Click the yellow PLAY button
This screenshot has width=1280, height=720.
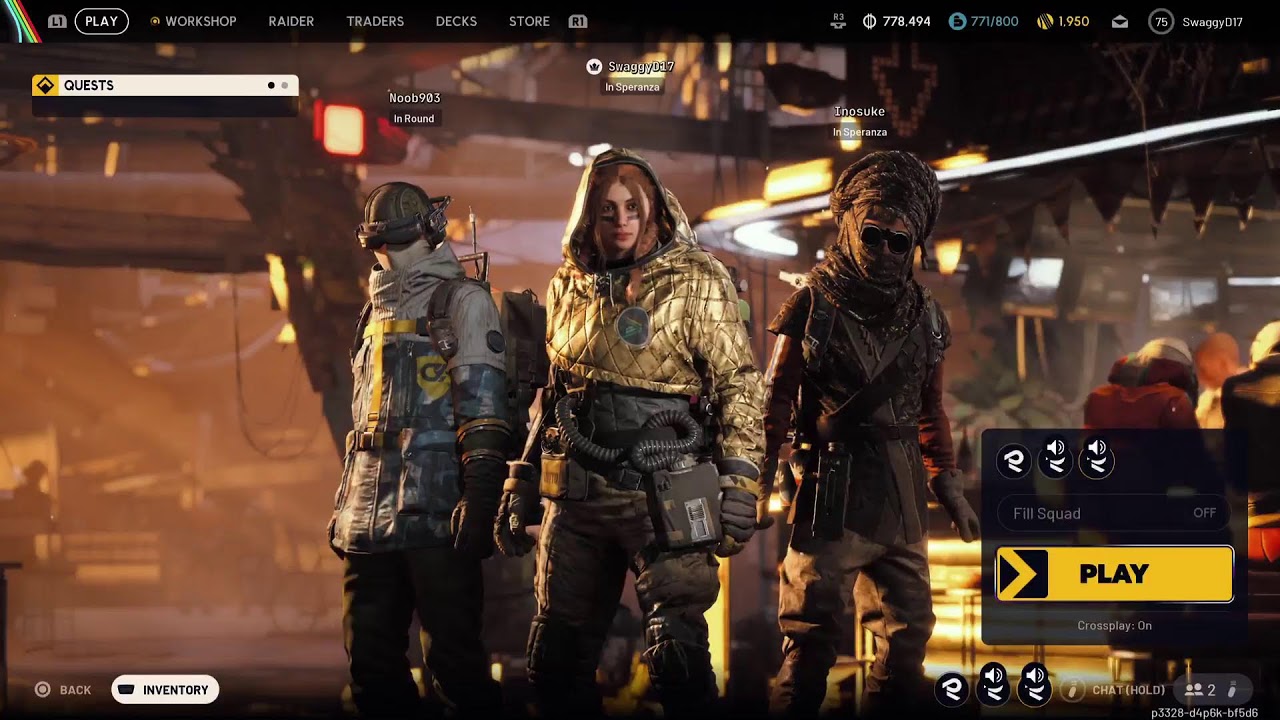coord(1114,574)
